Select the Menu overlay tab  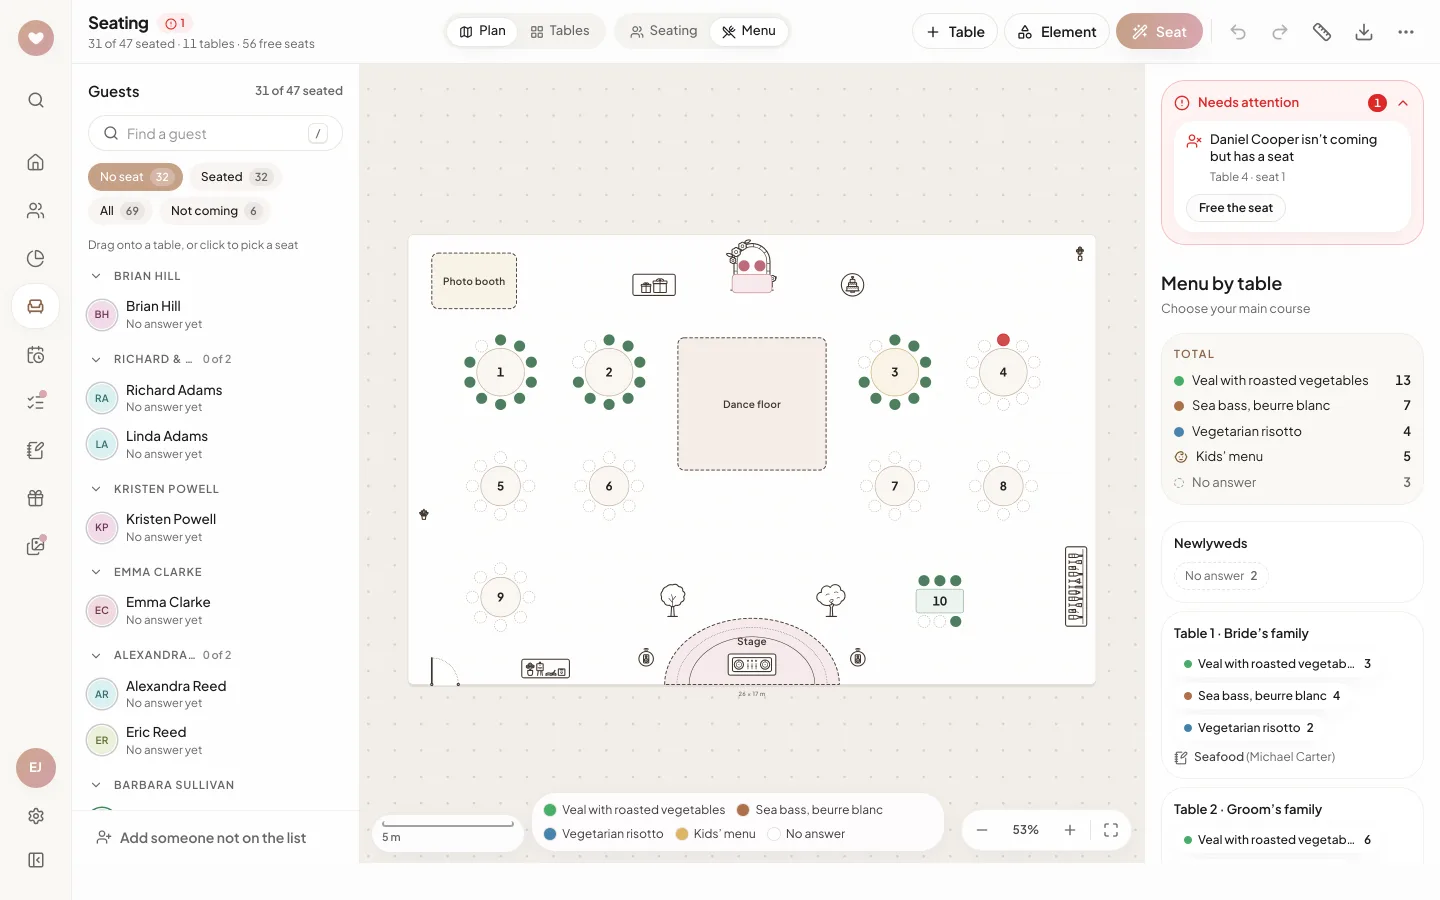coord(749,31)
